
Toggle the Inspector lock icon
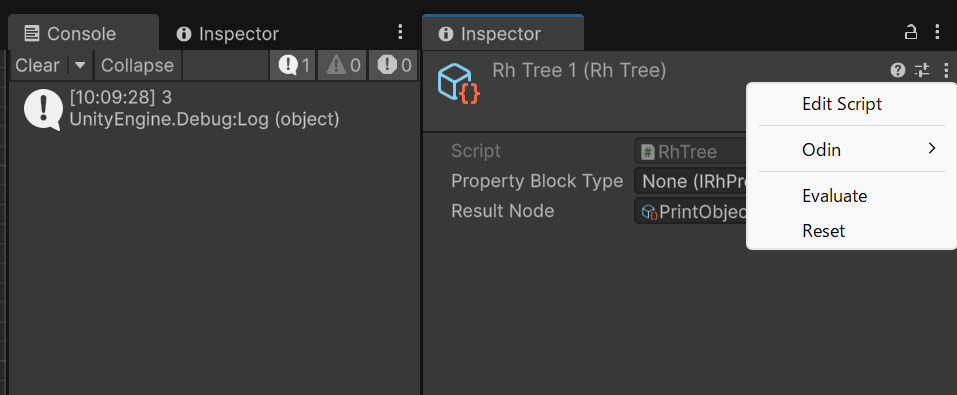coord(911,32)
